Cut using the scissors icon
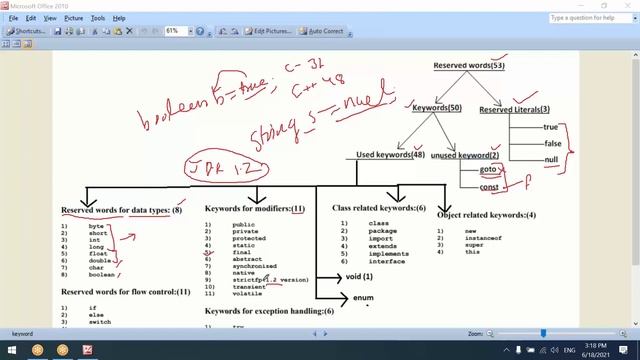The height and width of the screenshot is (360, 640). pos(95,31)
